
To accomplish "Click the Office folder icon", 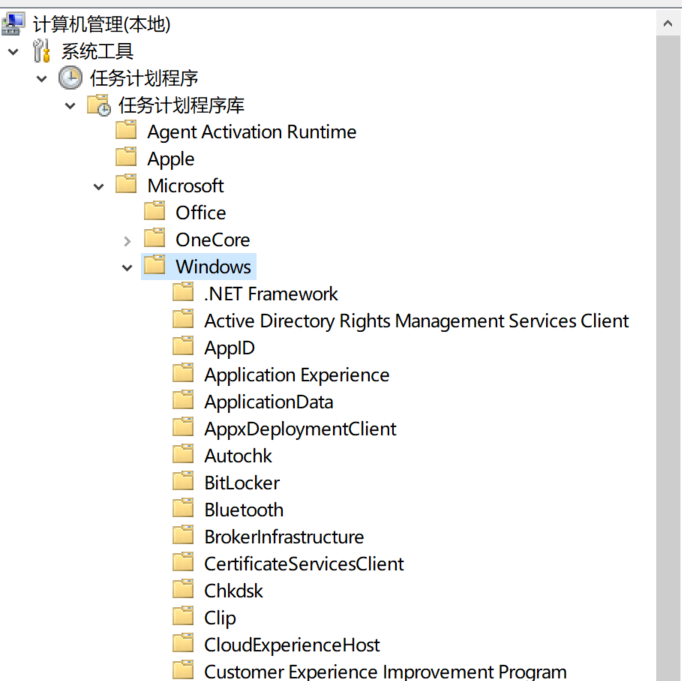I will (155, 211).
